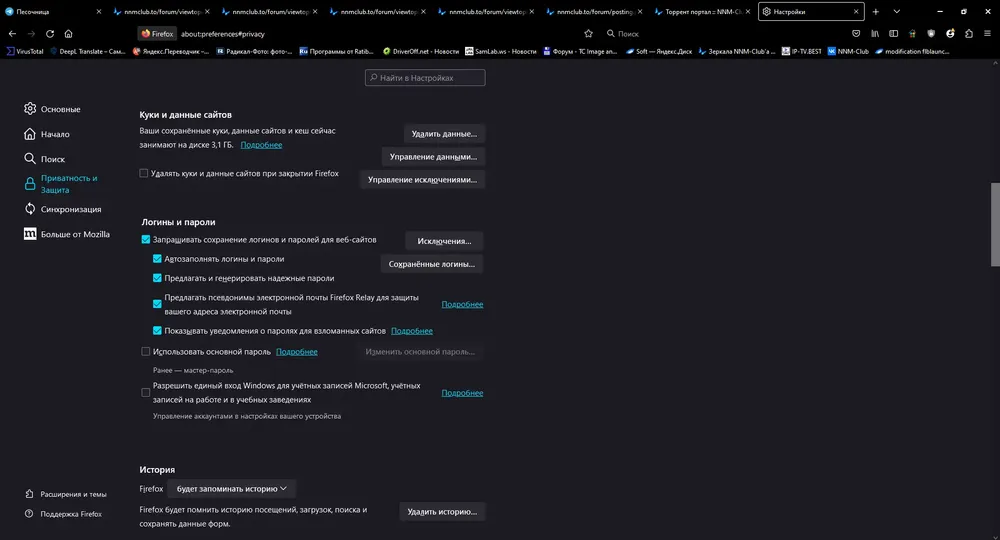The width and height of the screenshot is (1000, 540).
Task: Enable Использовать основной пароль checkbox
Action: pyautogui.click(x=145, y=351)
